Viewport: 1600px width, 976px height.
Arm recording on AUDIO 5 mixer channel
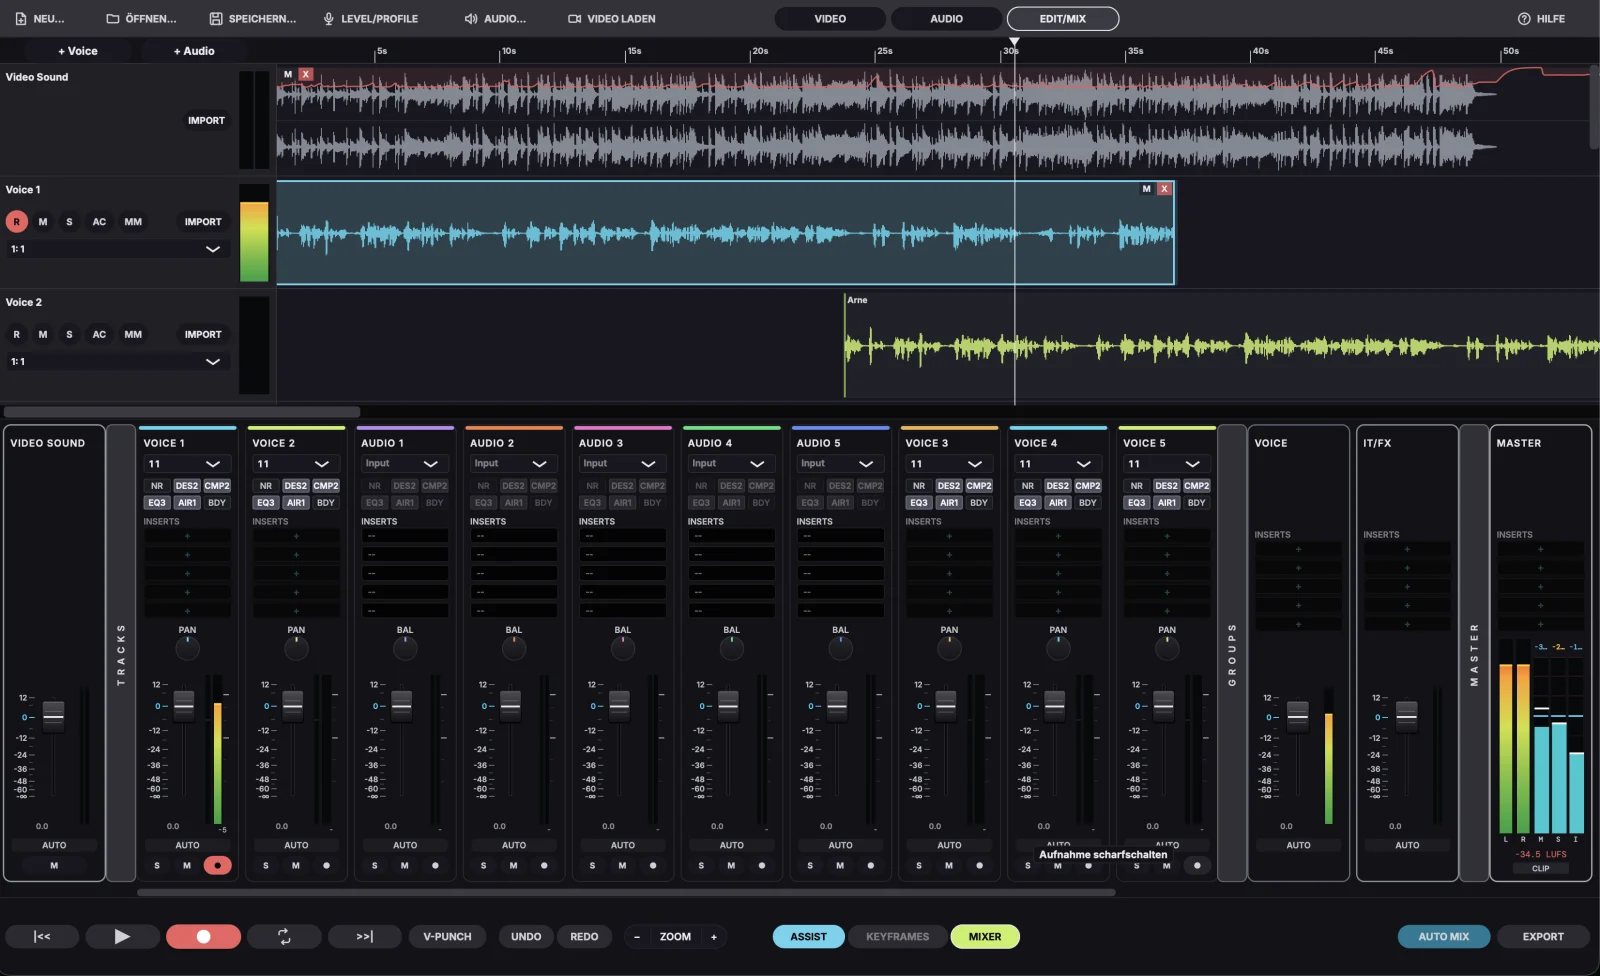click(870, 866)
